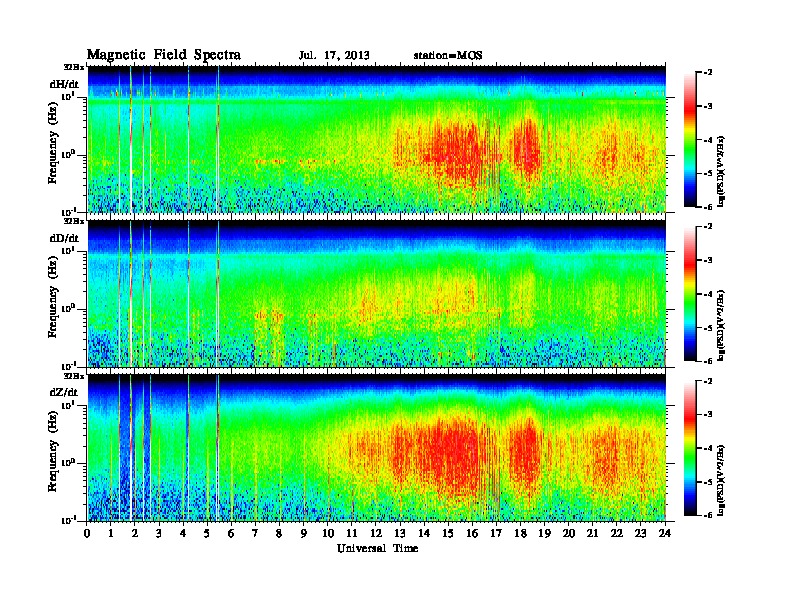The image size is (792, 612).
Task: Click the -4 tick on the dD/dt colorbar
Action: (708, 294)
